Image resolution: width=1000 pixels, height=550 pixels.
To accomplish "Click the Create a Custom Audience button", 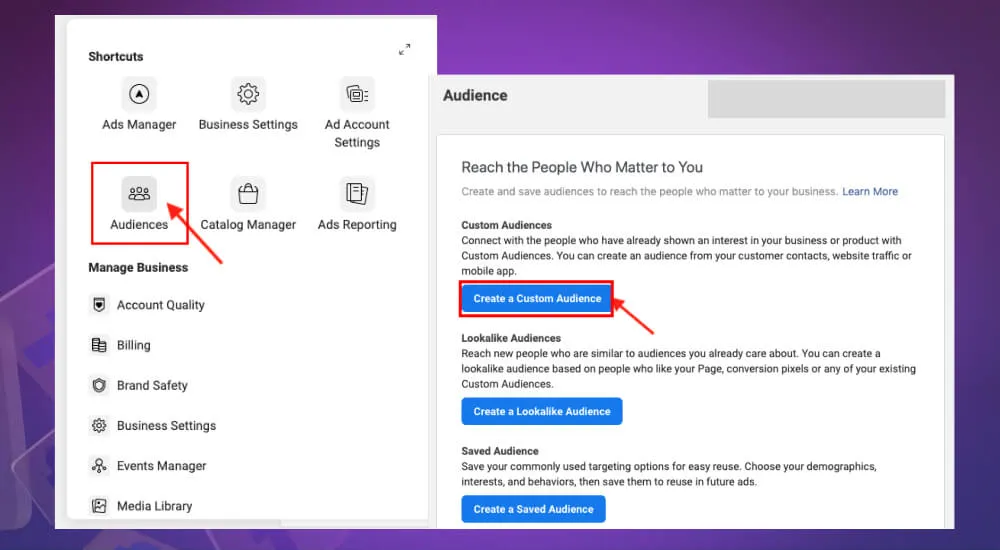I will tap(537, 299).
